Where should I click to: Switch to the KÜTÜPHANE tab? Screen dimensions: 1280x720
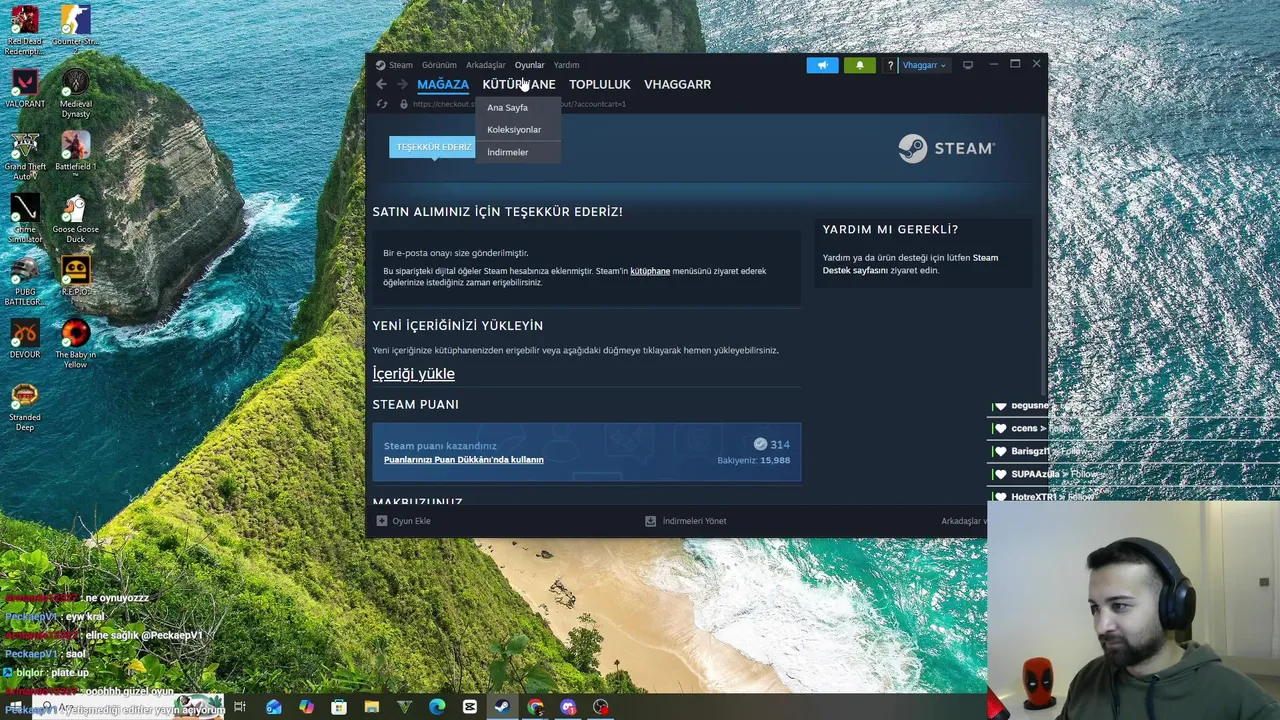click(519, 84)
